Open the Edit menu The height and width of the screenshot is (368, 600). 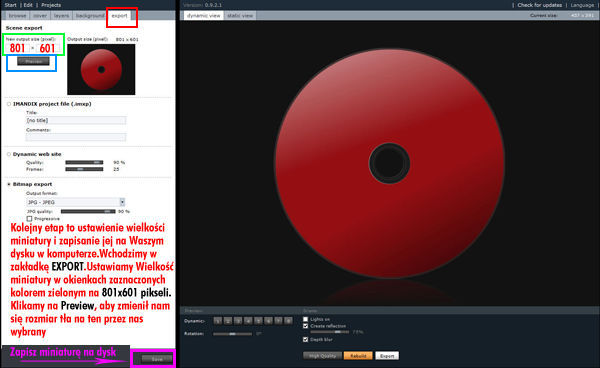pyautogui.click(x=28, y=5)
